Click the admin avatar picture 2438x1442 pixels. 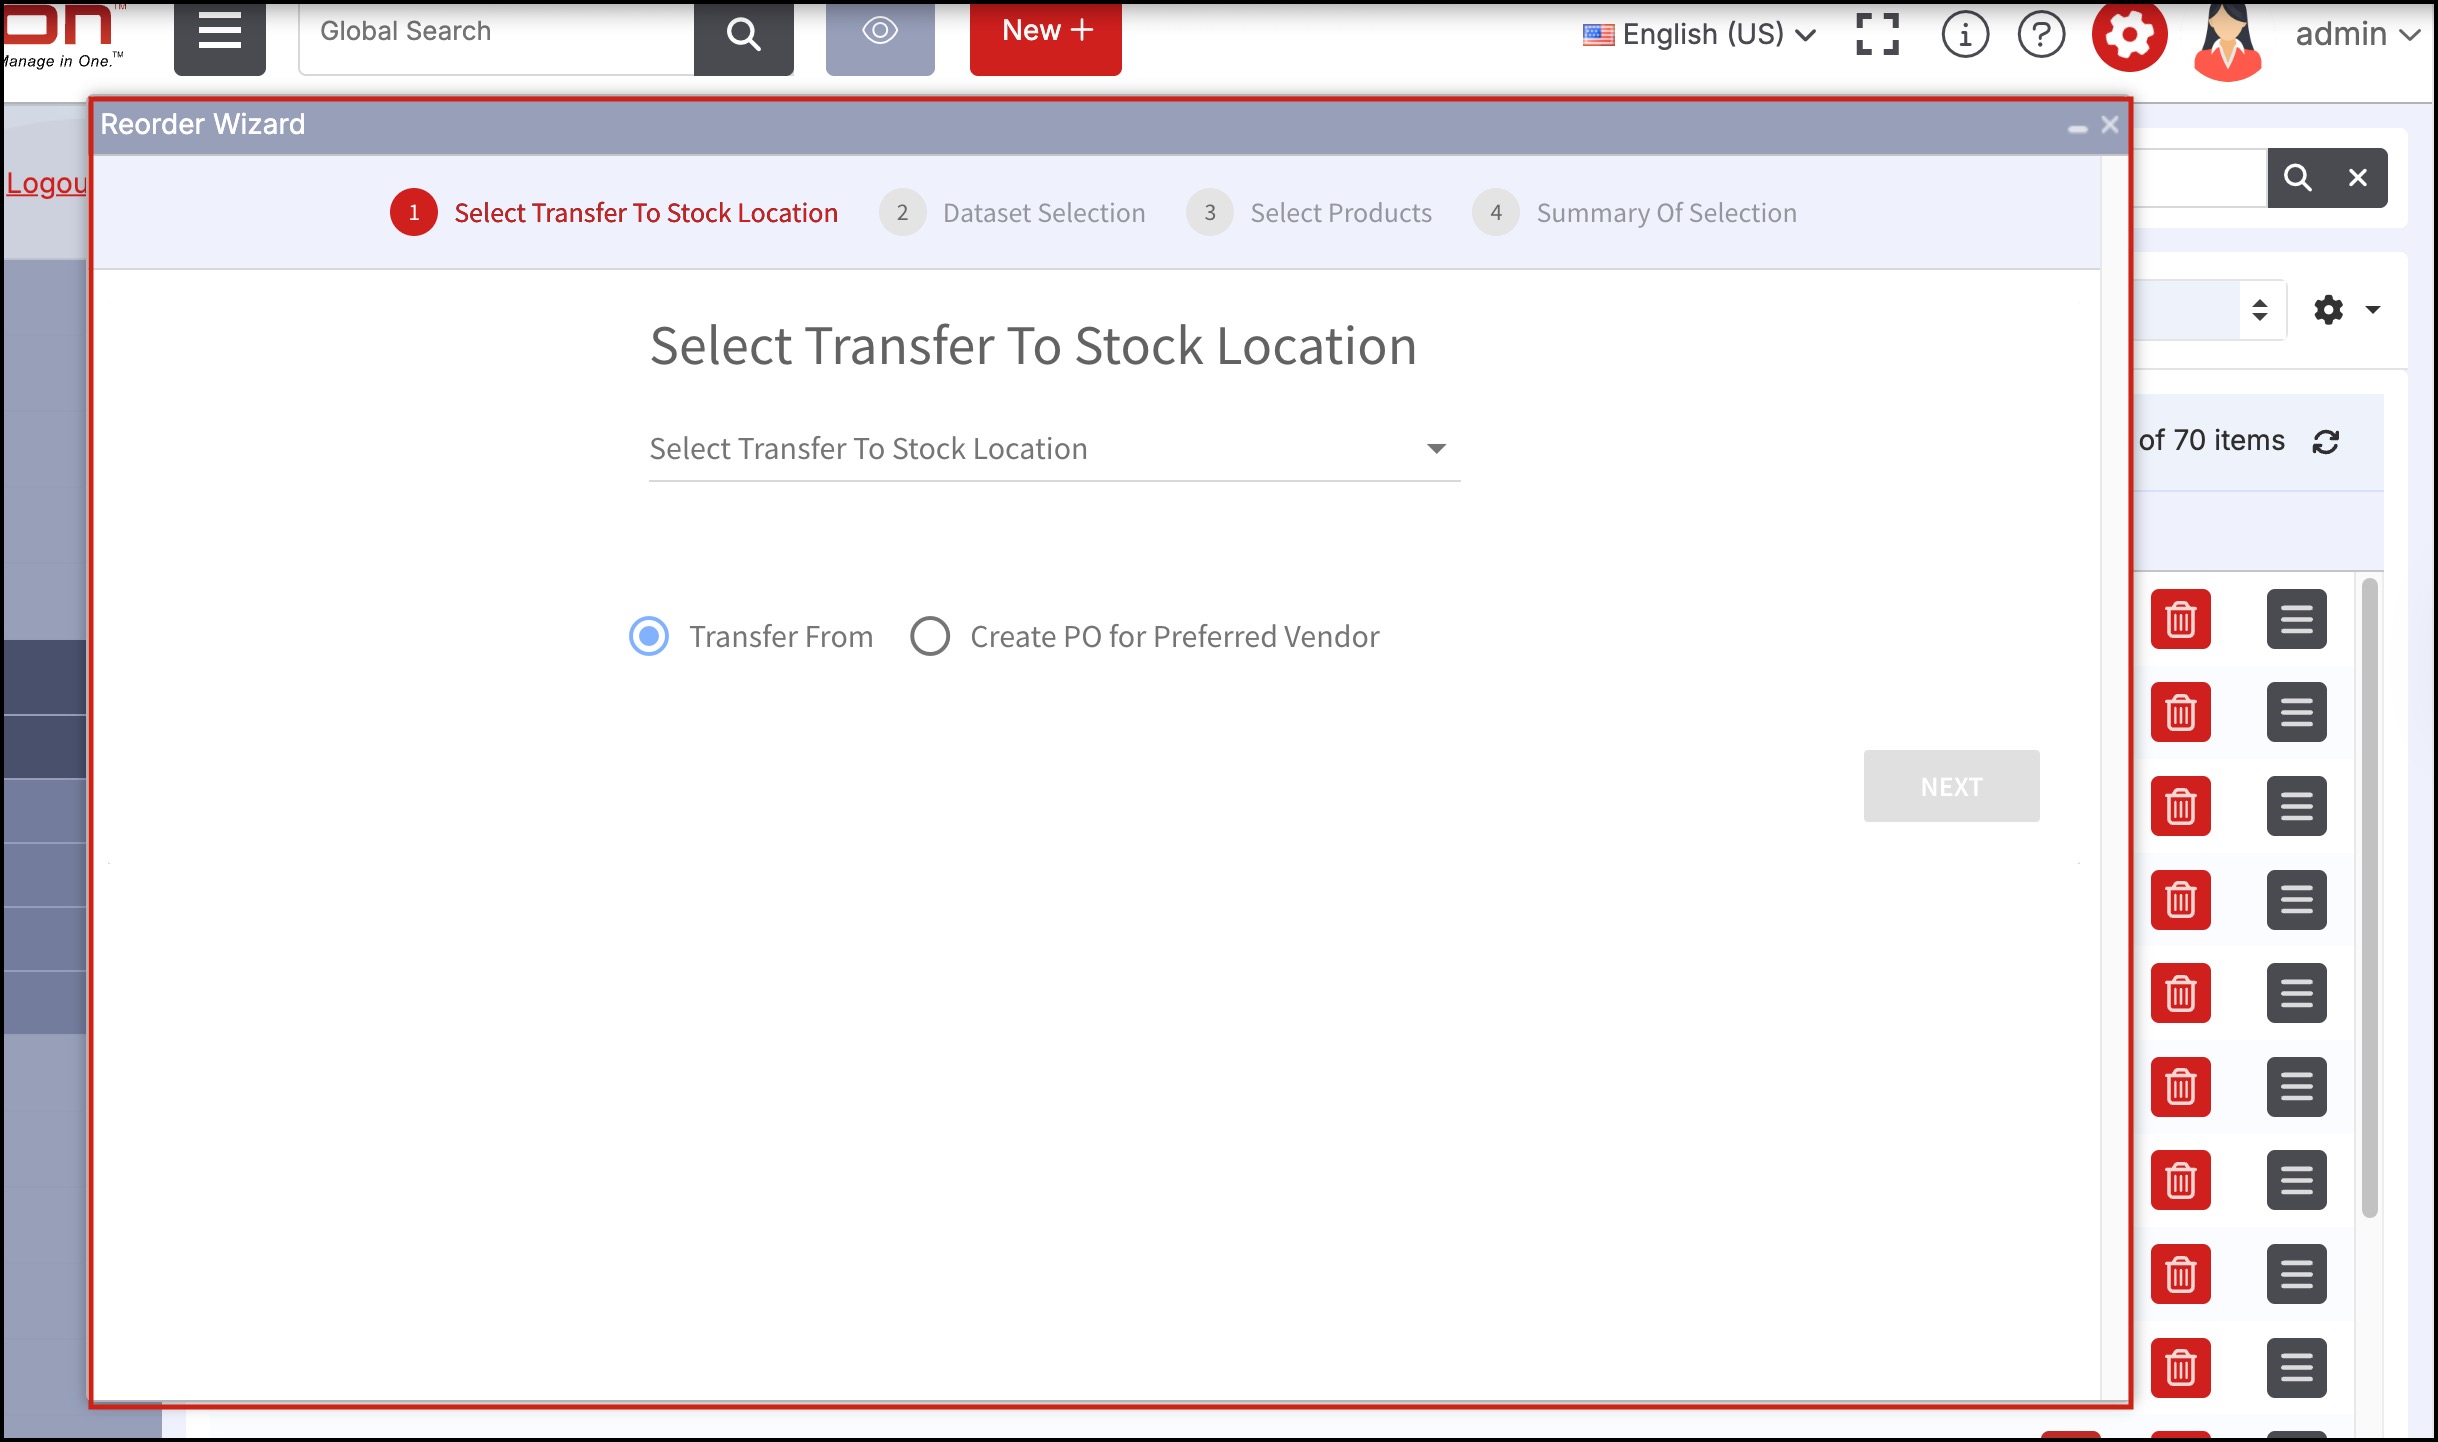pyautogui.click(x=2227, y=40)
